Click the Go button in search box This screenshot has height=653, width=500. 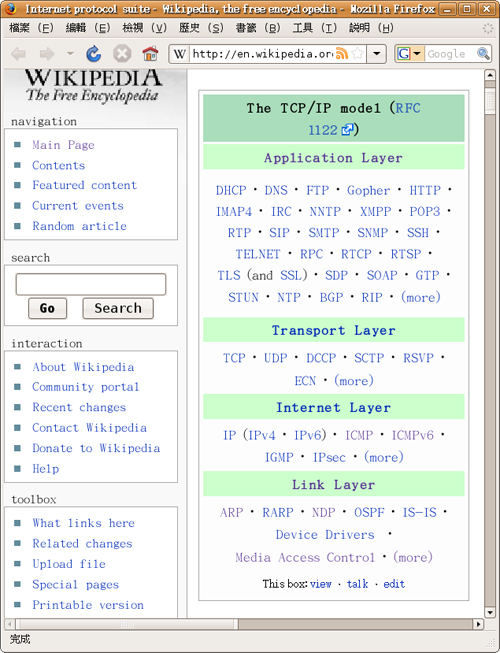pos(47,308)
